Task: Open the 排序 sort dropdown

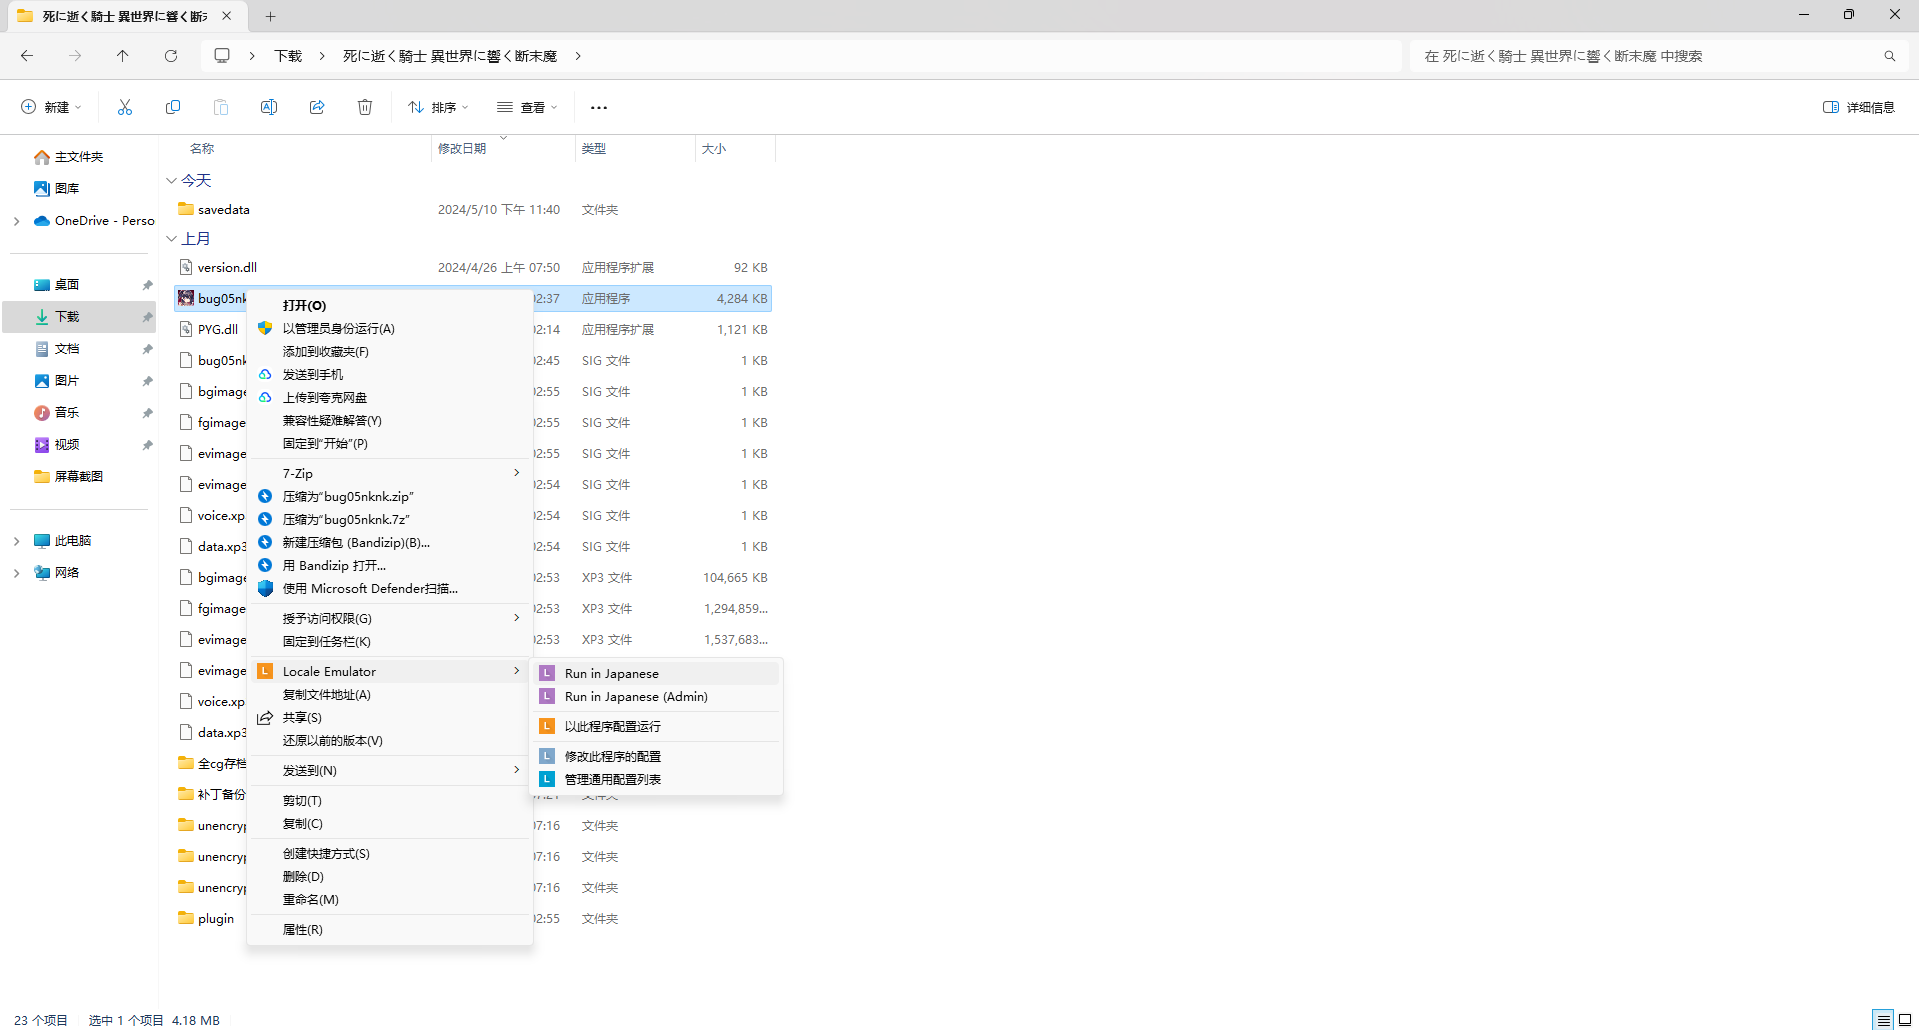Action: pyautogui.click(x=438, y=107)
